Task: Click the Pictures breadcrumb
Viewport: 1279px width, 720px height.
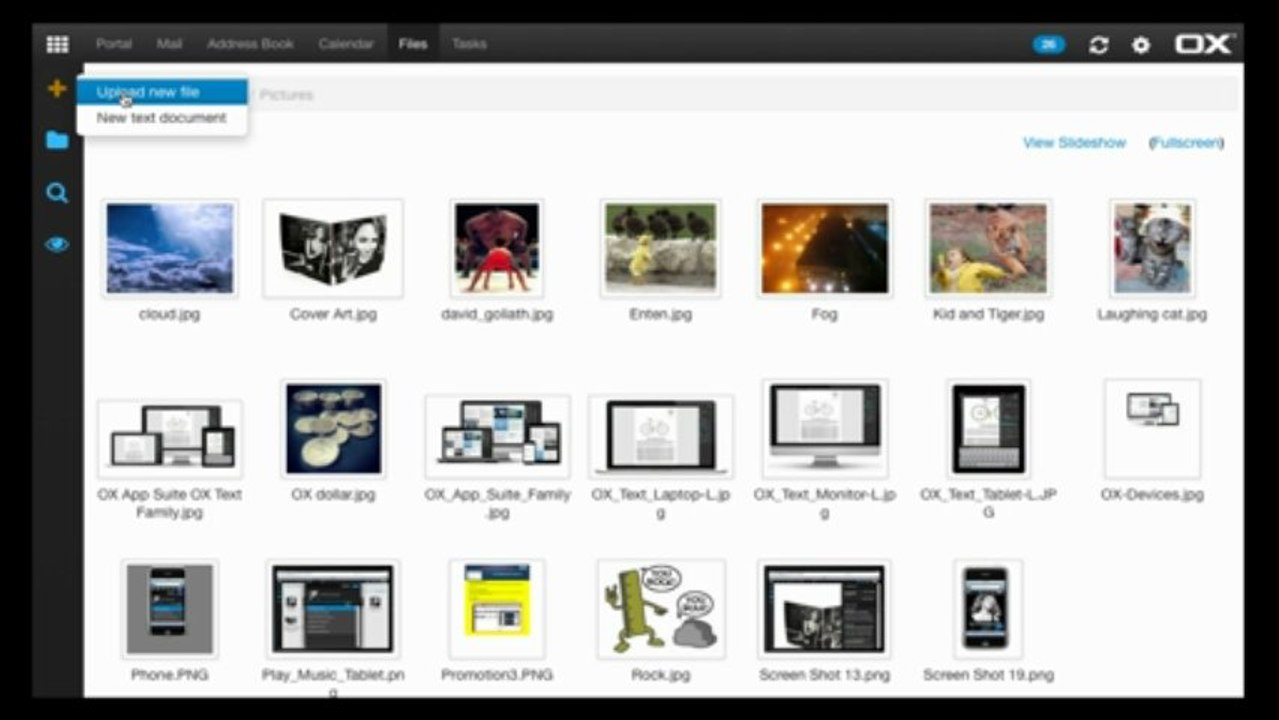Action: [x=286, y=95]
